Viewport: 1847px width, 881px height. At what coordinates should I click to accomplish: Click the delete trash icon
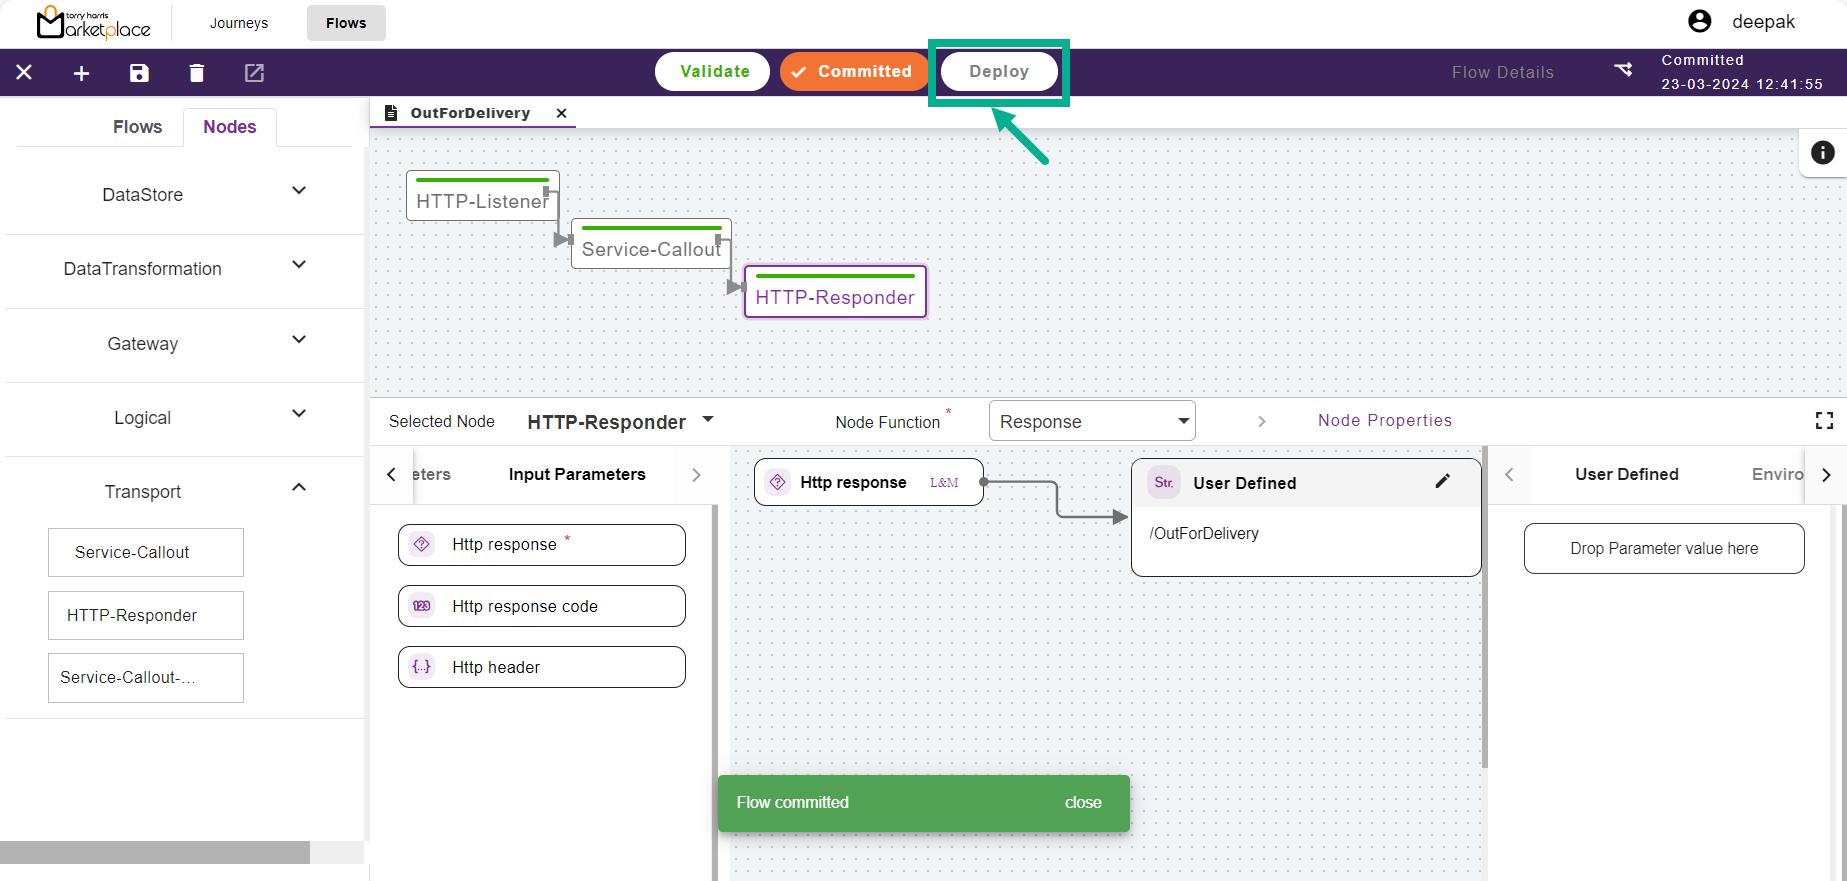(x=197, y=73)
